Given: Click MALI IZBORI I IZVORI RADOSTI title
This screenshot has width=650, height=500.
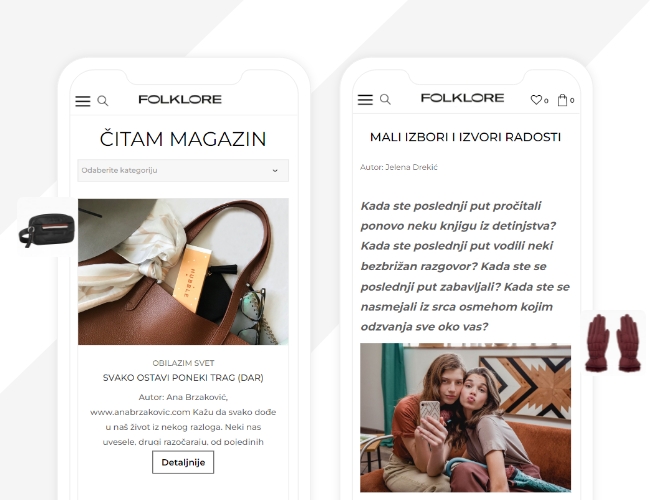Looking at the screenshot, I should point(465,137).
